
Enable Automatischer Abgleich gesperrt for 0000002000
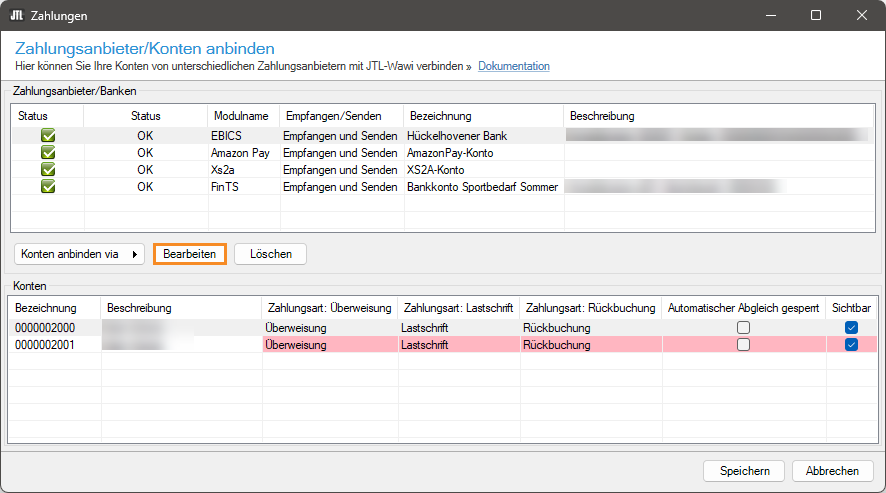pos(743,328)
